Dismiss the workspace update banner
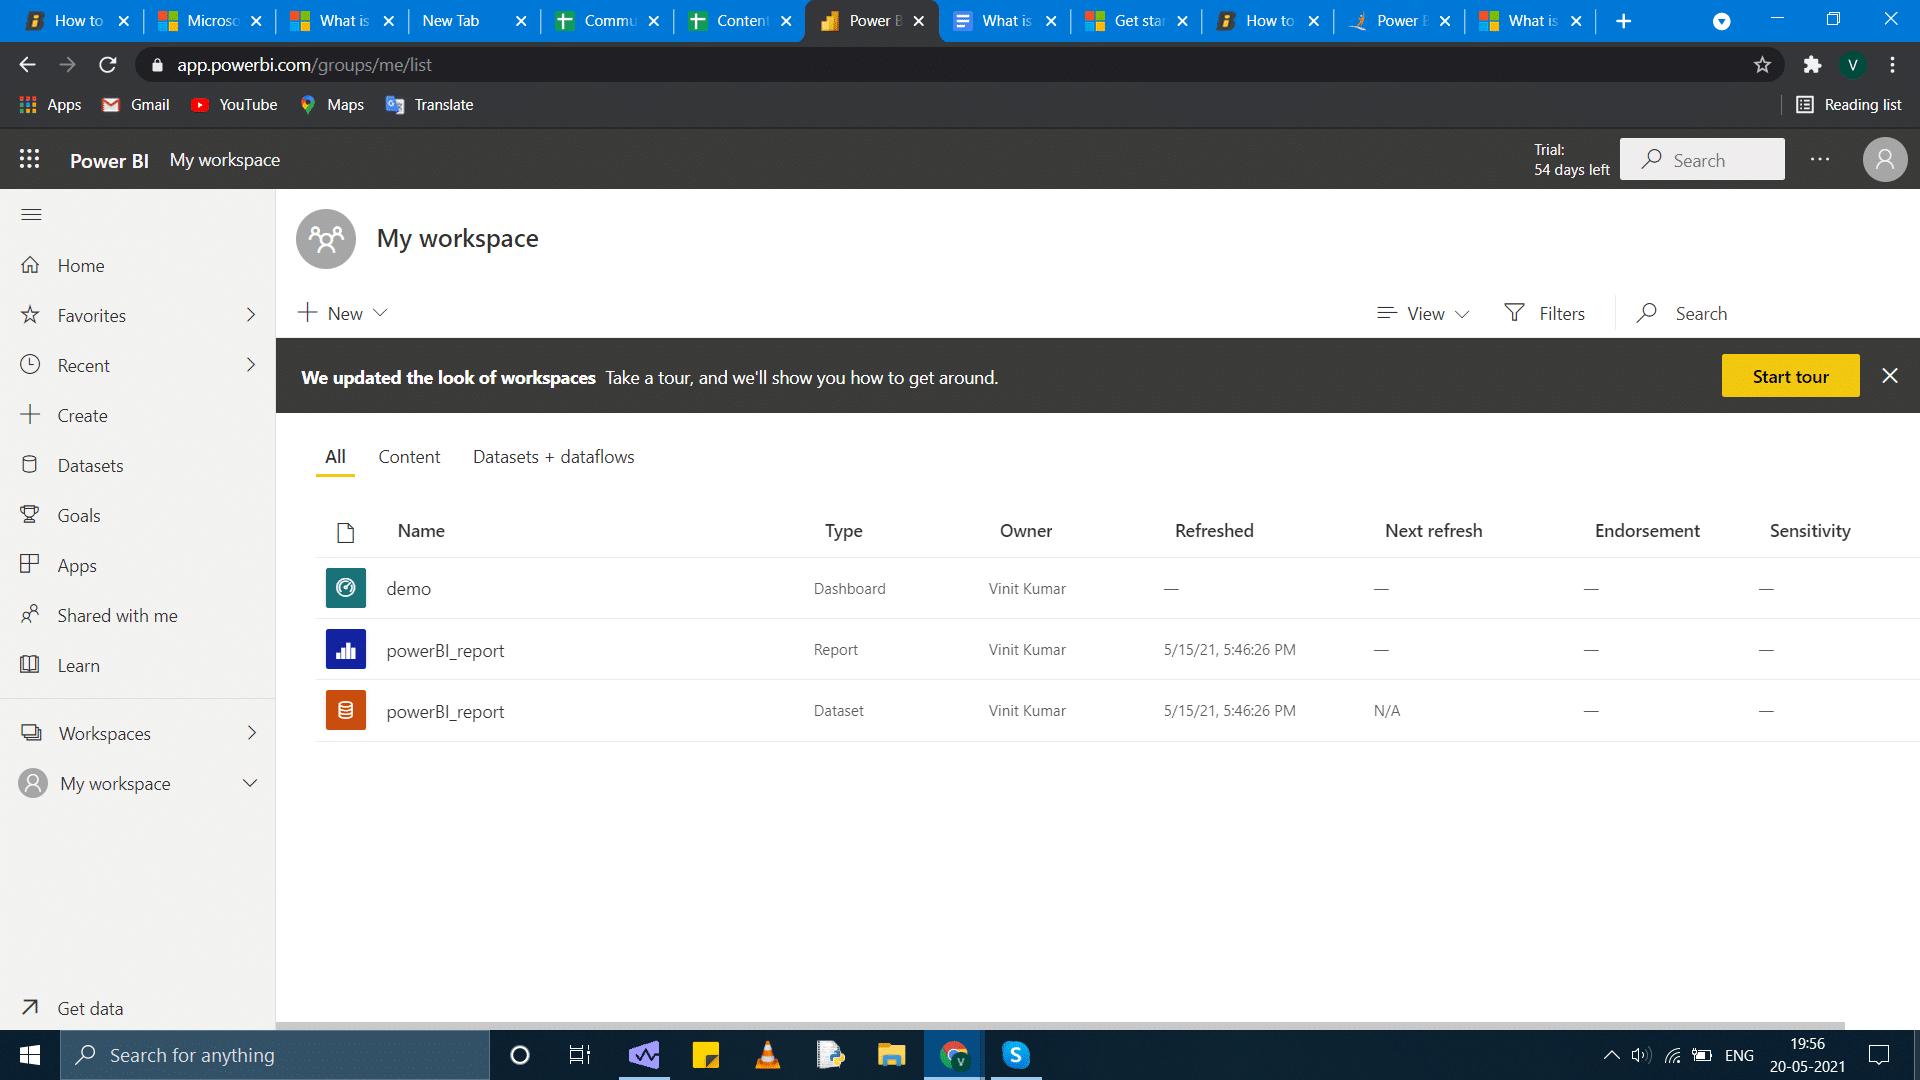Viewport: 1920px width, 1080px height. pyautogui.click(x=1889, y=375)
